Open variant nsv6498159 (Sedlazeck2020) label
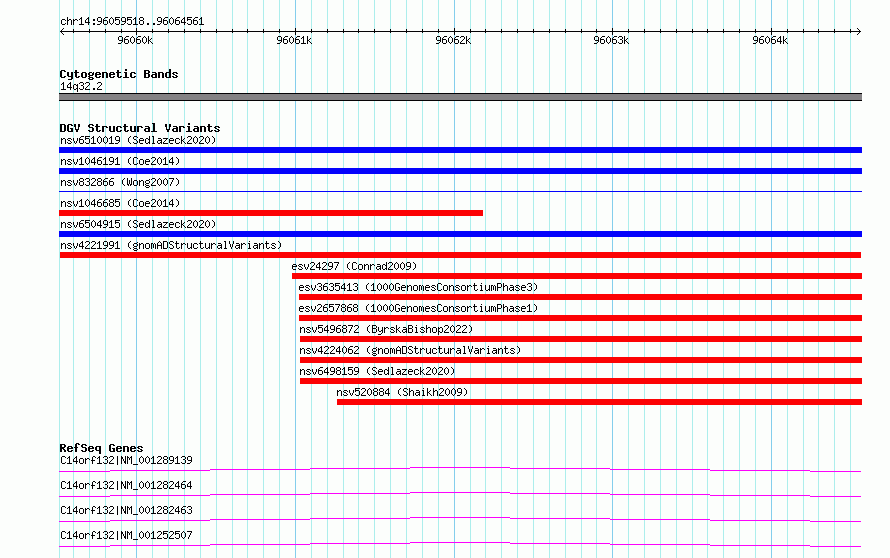The height and width of the screenshot is (558, 890). pos(377,371)
